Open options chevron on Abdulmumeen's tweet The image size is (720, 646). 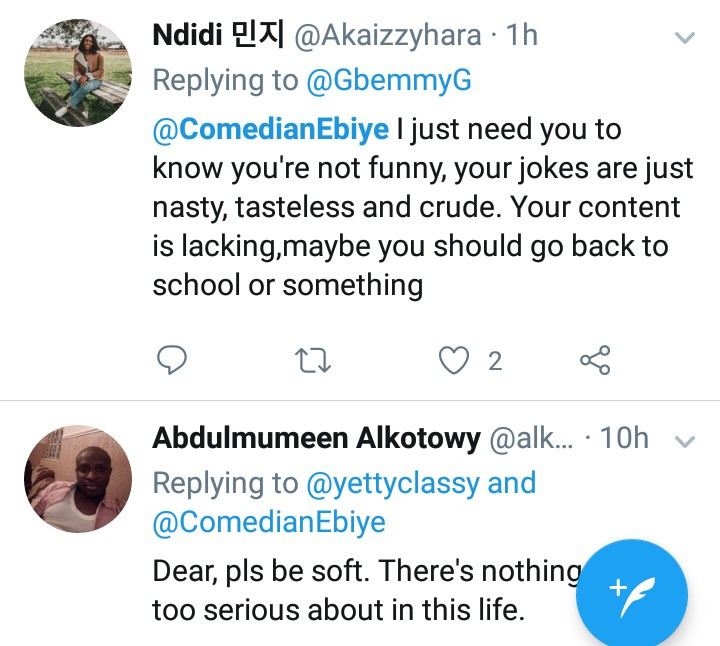[685, 440]
